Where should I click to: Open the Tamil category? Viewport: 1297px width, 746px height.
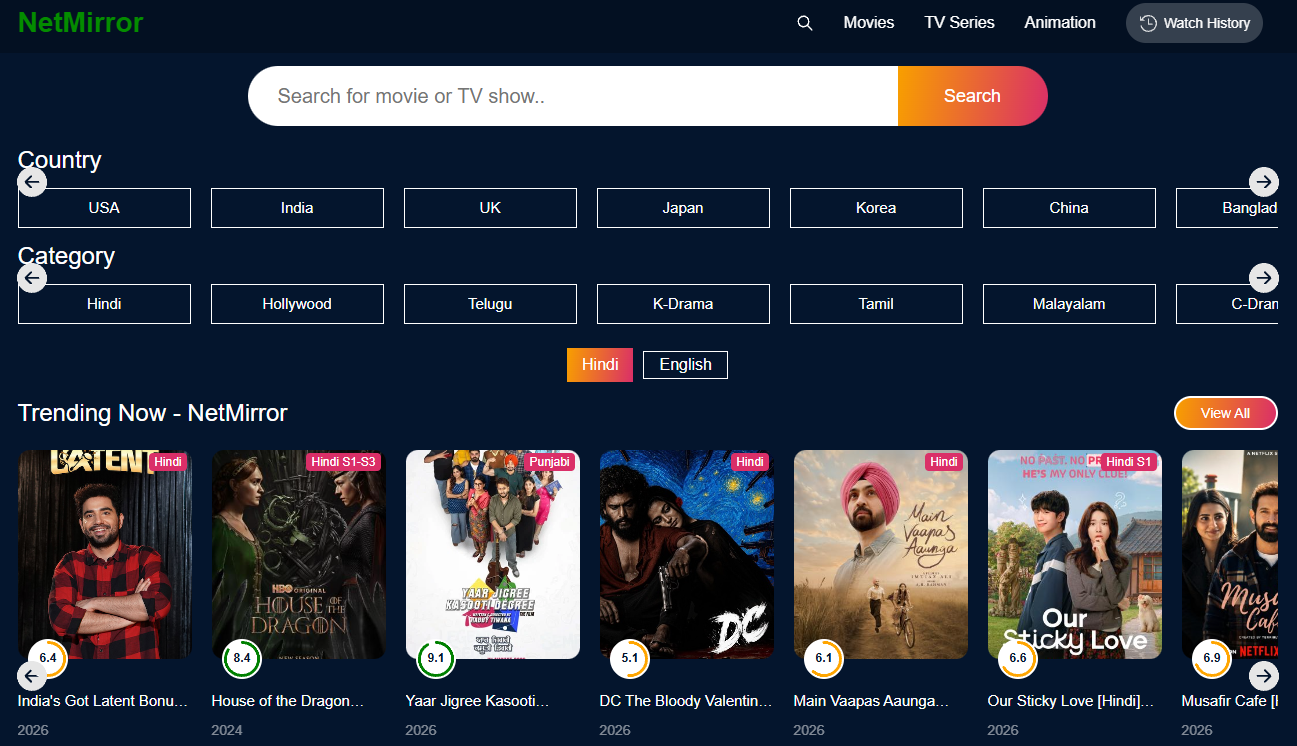[x=876, y=304]
